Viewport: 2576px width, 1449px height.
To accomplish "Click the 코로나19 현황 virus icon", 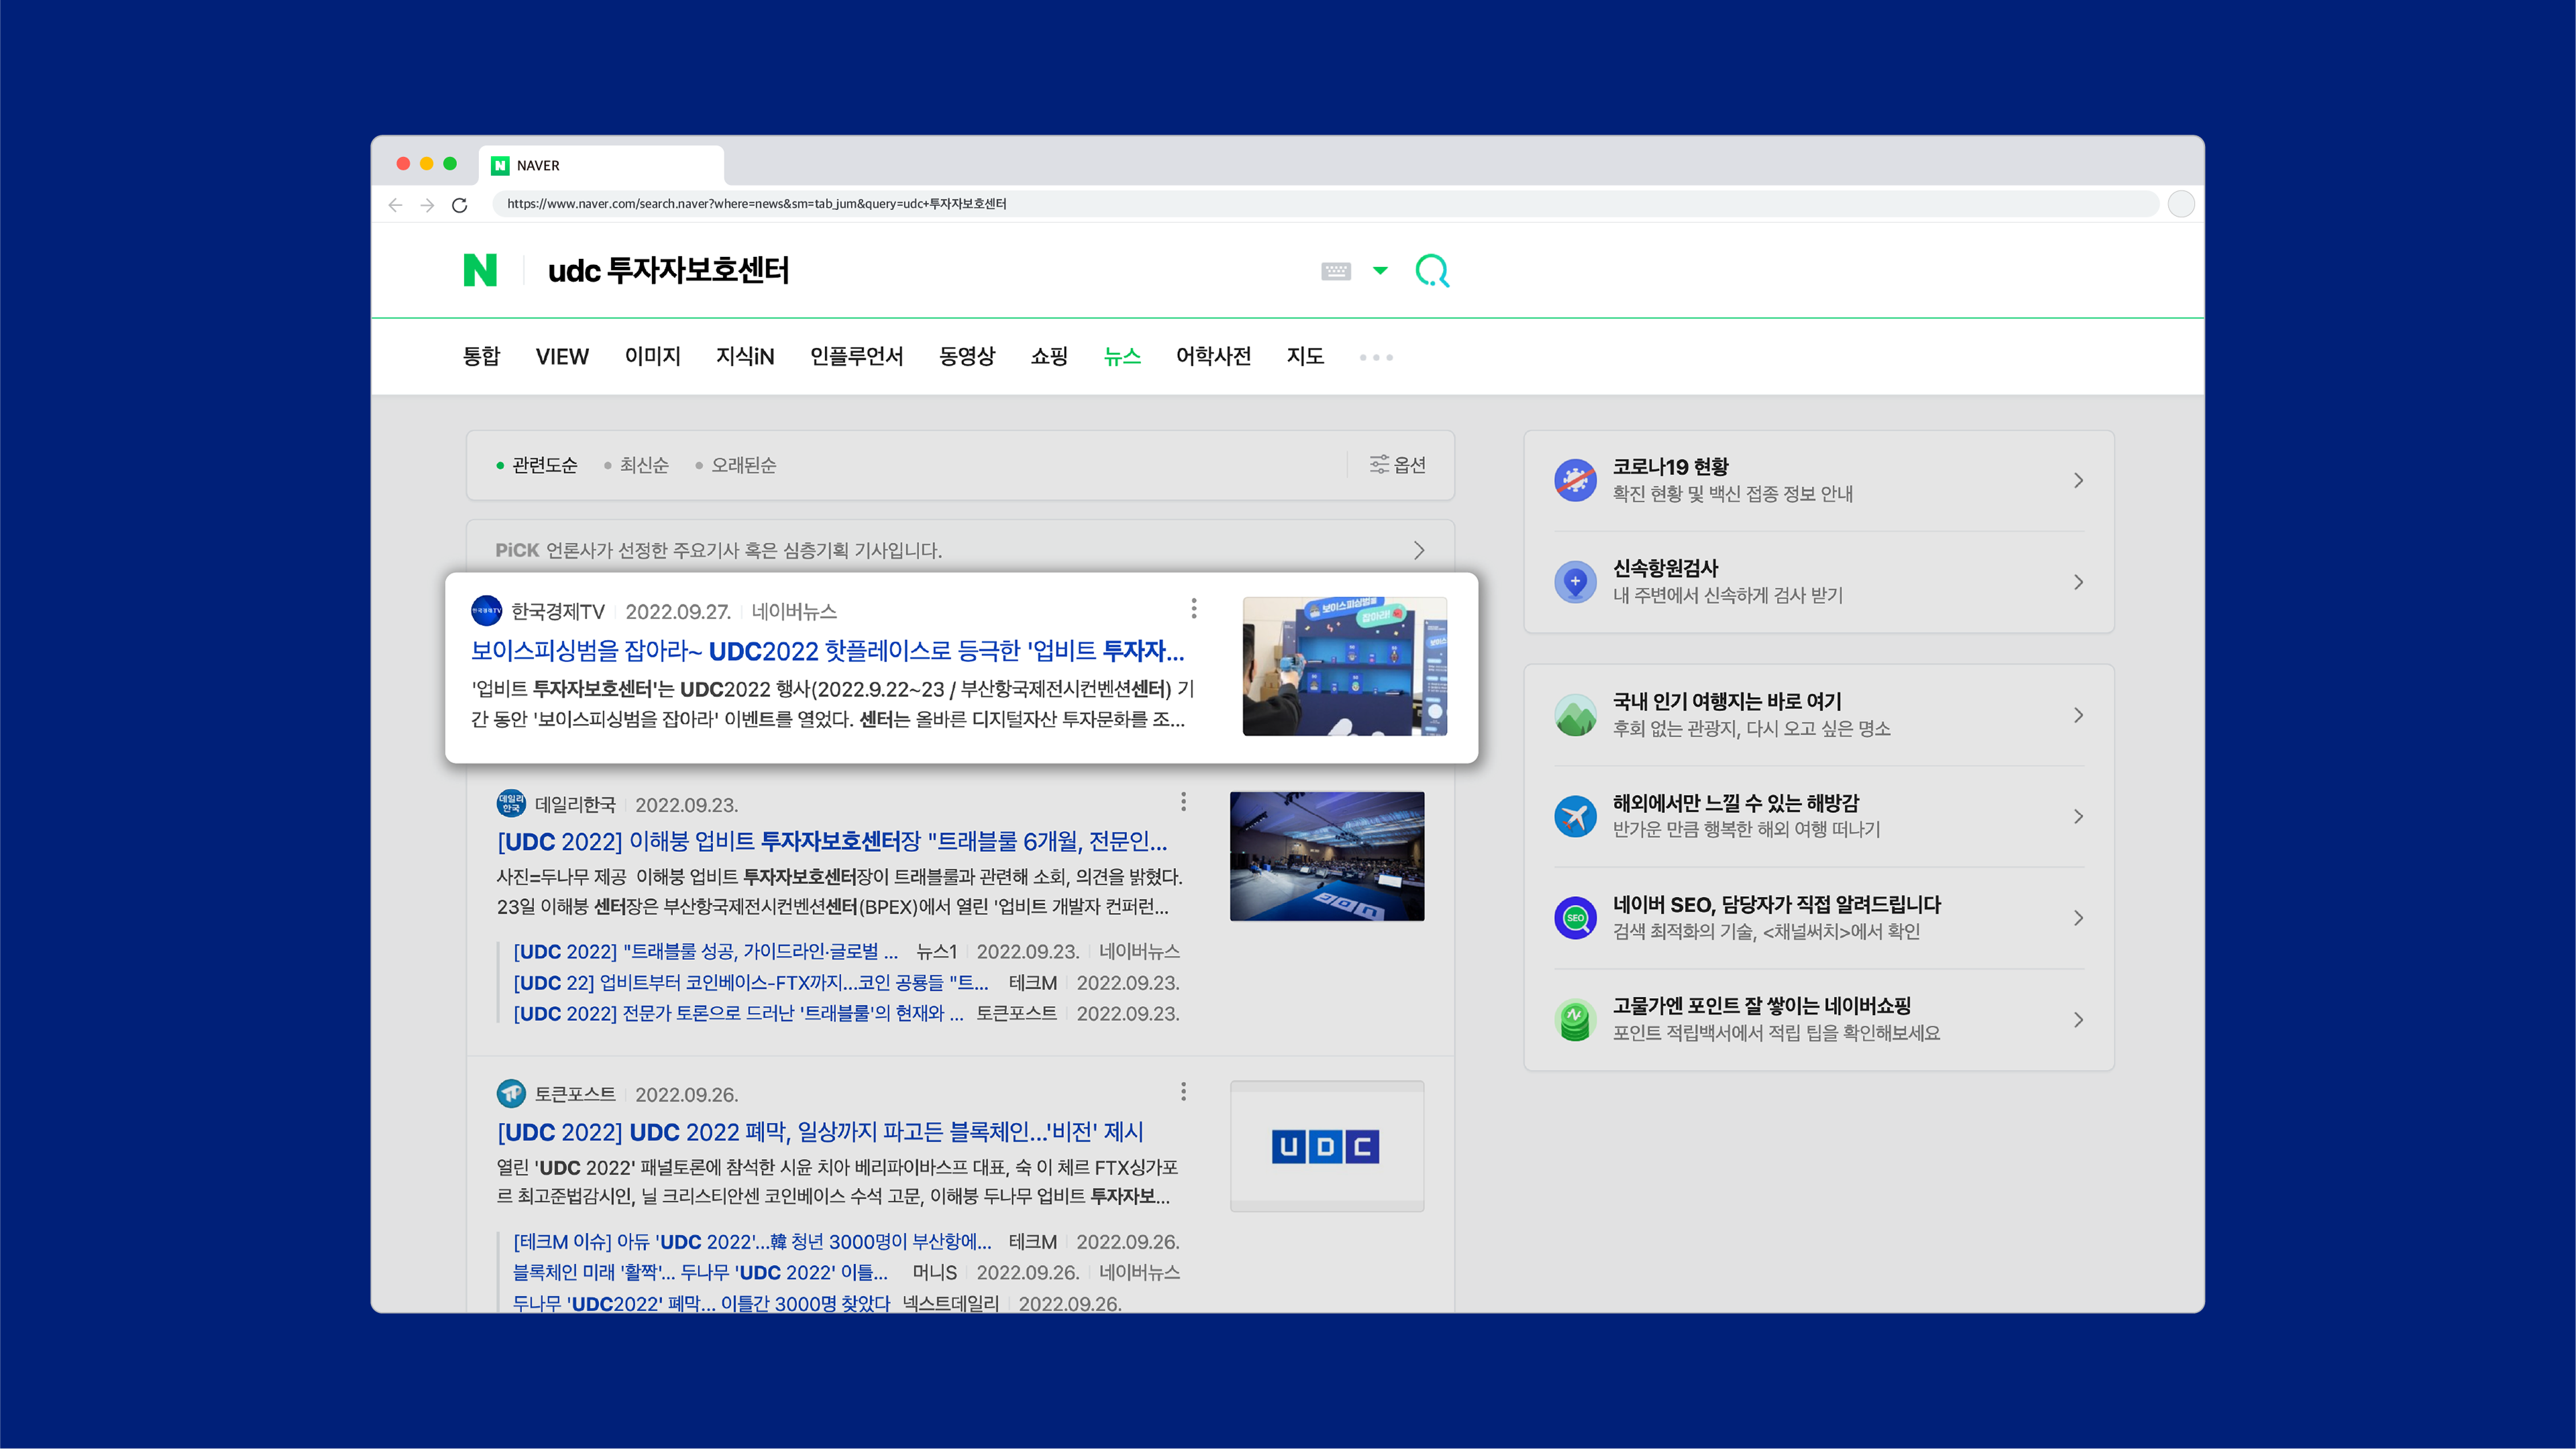I will [x=1576, y=480].
